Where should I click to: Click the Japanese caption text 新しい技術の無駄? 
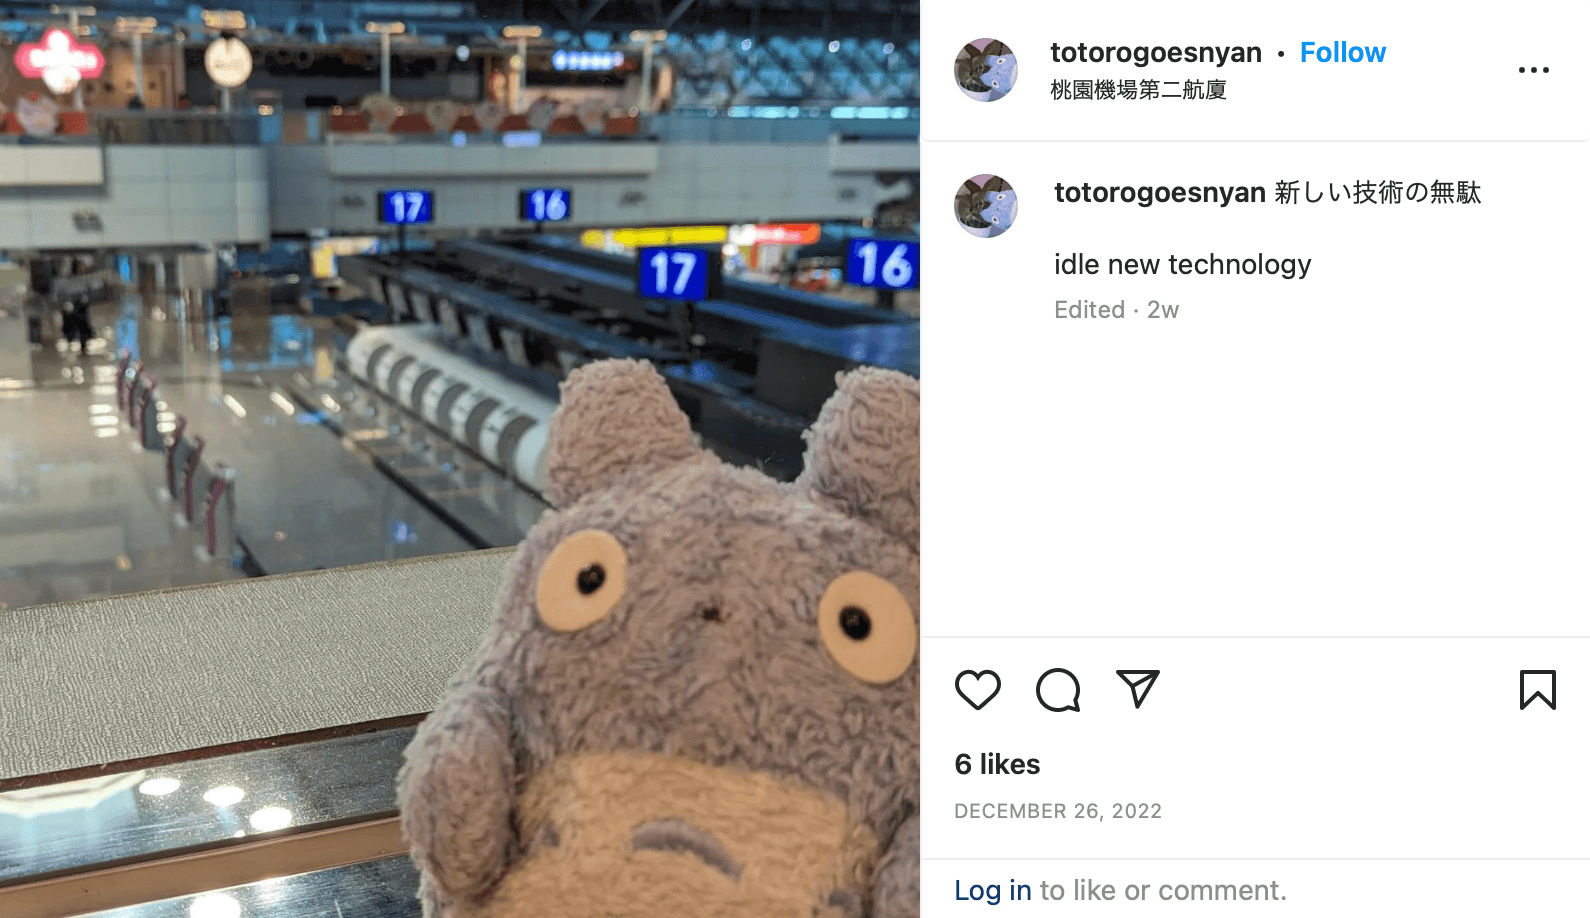coord(1378,192)
